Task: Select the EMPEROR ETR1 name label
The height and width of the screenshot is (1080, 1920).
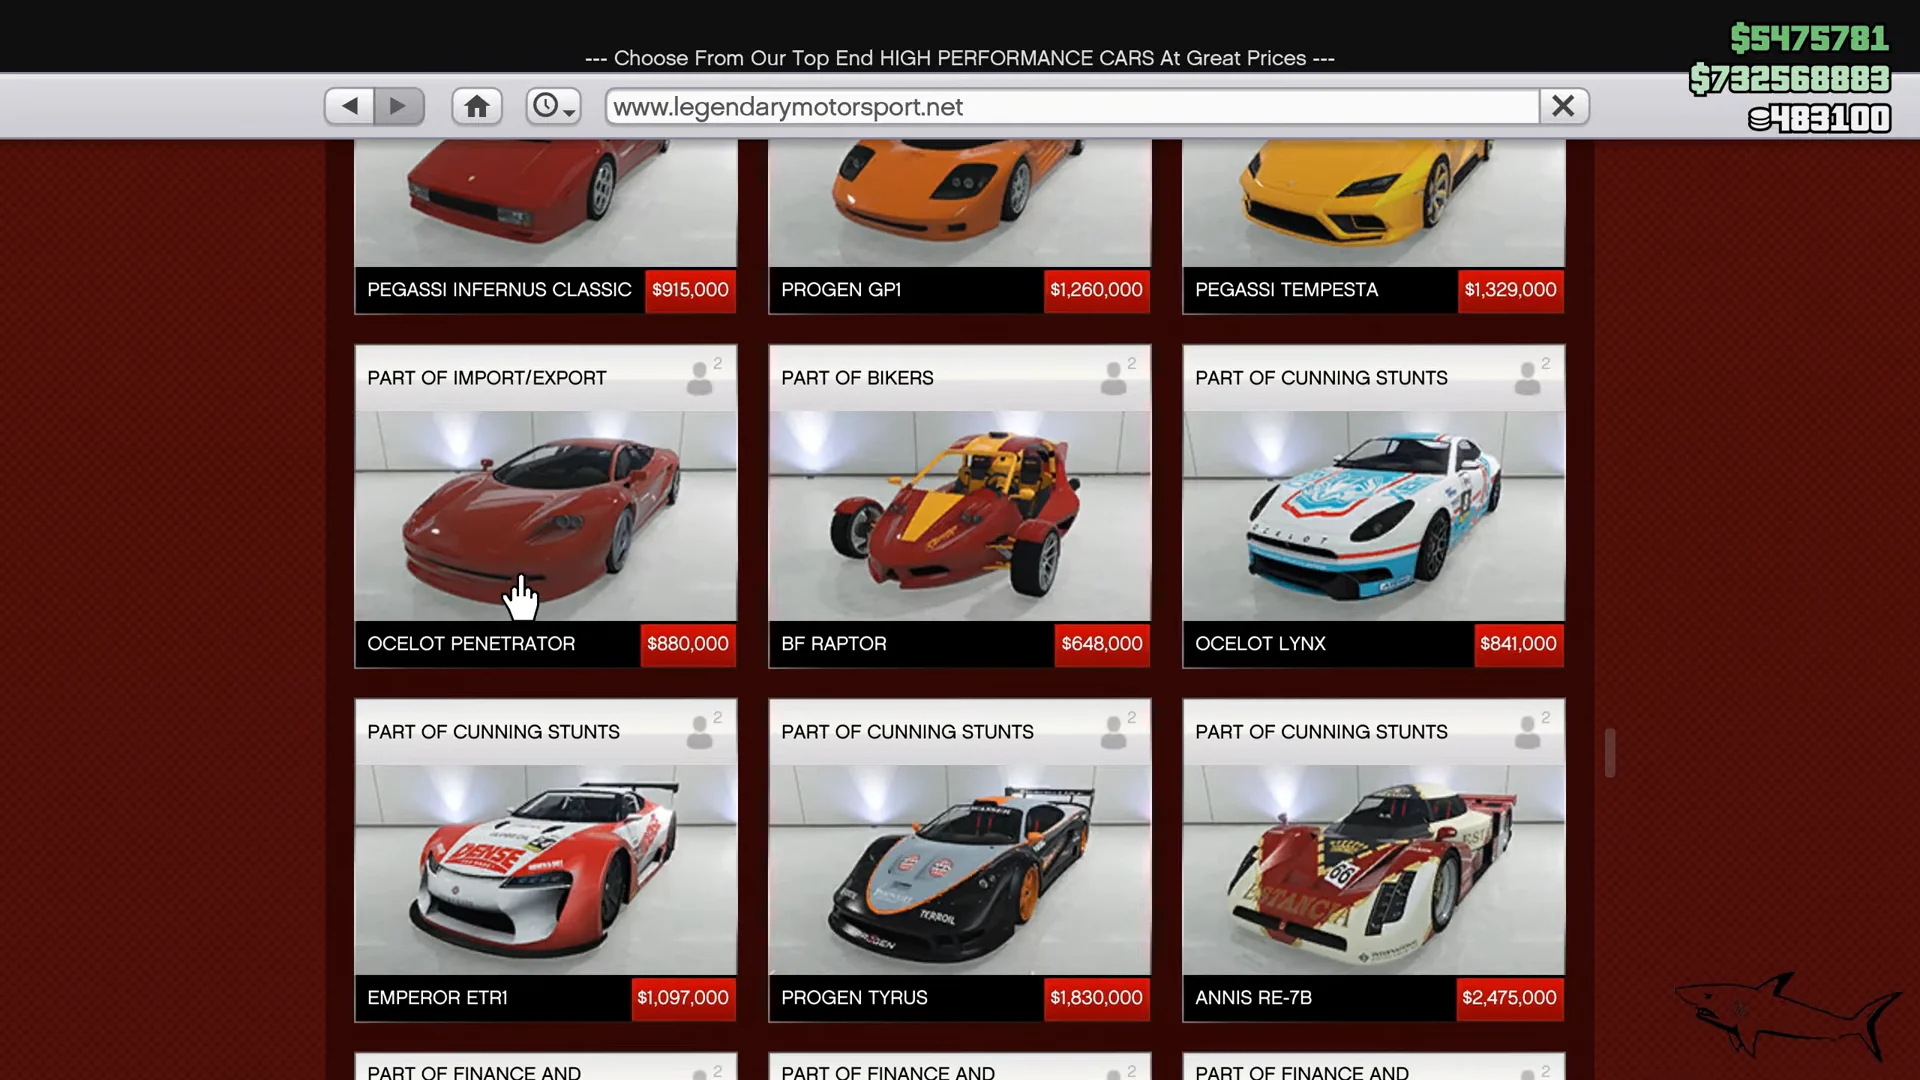Action: pos(437,998)
